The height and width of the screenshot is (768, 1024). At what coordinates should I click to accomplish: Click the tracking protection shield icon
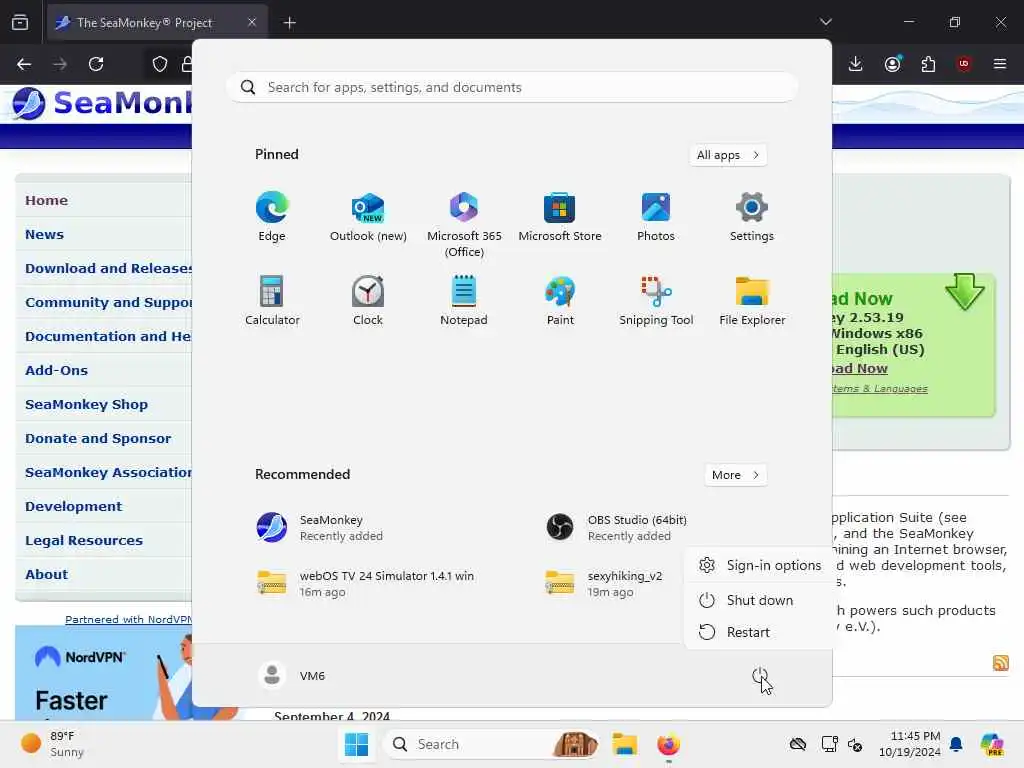pos(160,64)
